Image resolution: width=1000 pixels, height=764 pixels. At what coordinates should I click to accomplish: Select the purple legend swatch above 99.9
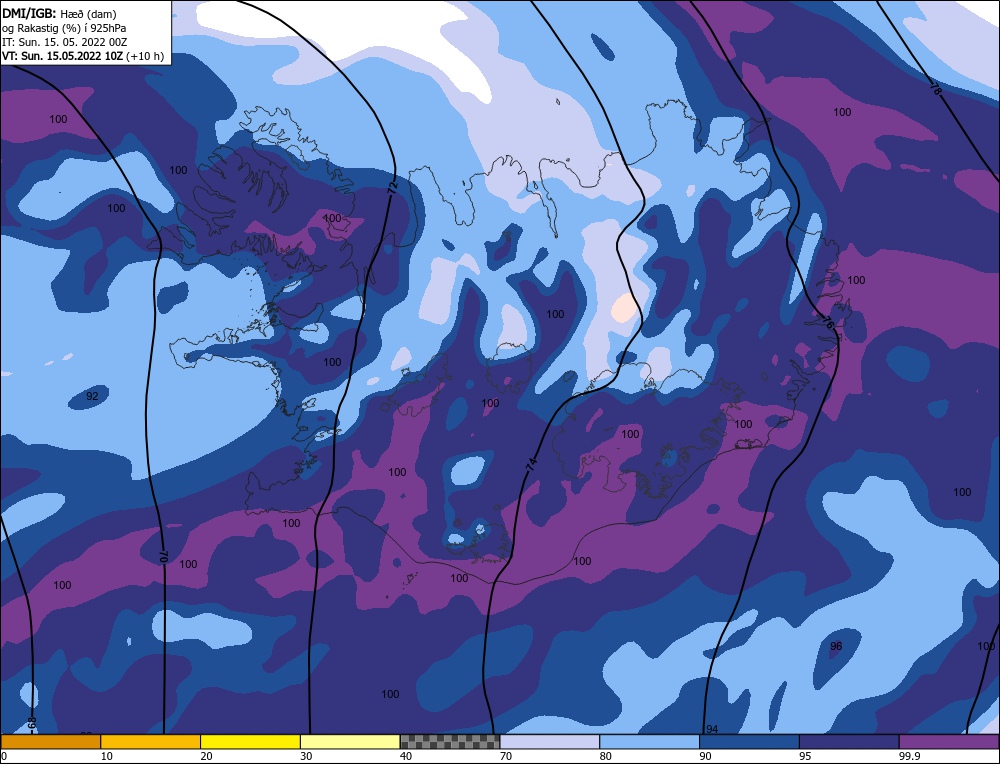(949, 742)
